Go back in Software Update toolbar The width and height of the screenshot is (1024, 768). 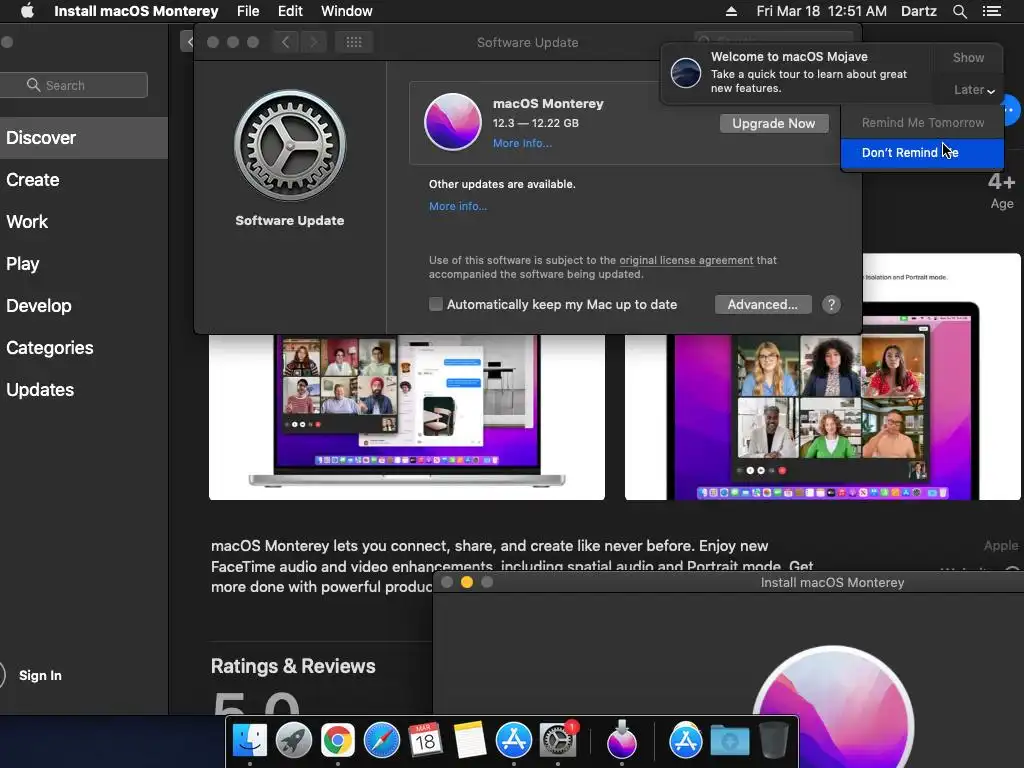click(x=285, y=42)
